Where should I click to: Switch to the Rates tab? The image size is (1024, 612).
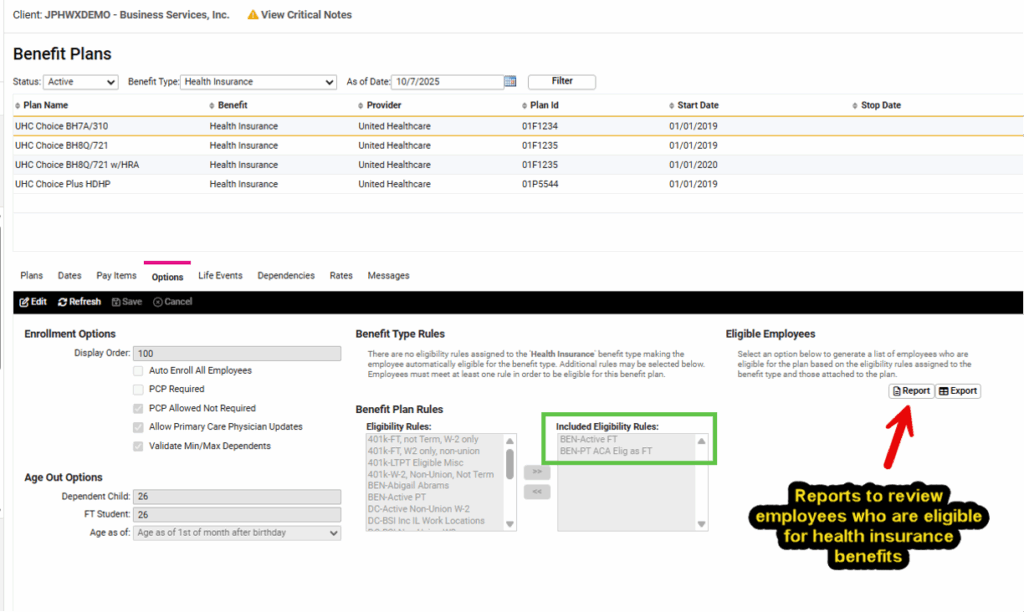coord(341,276)
